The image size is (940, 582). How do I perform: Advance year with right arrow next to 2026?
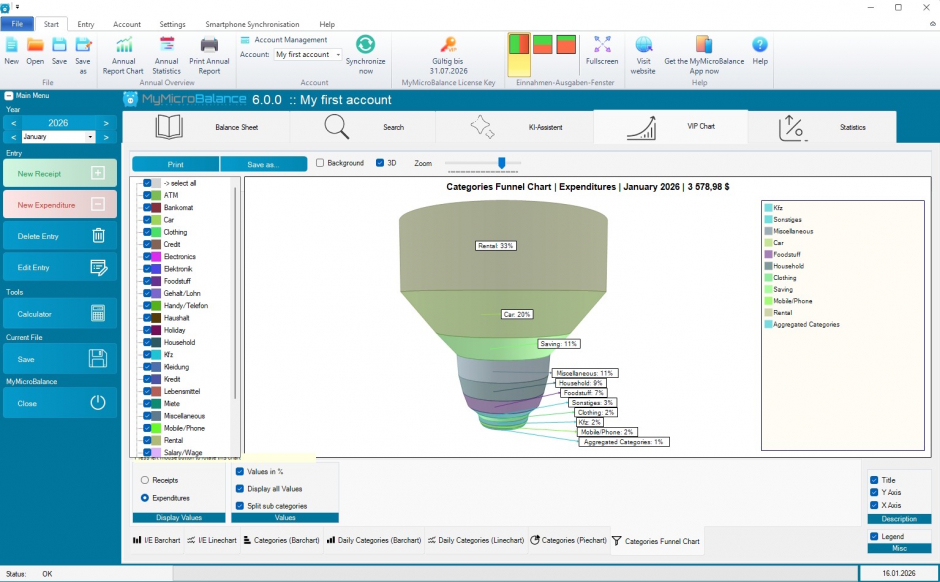coord(106,123)
